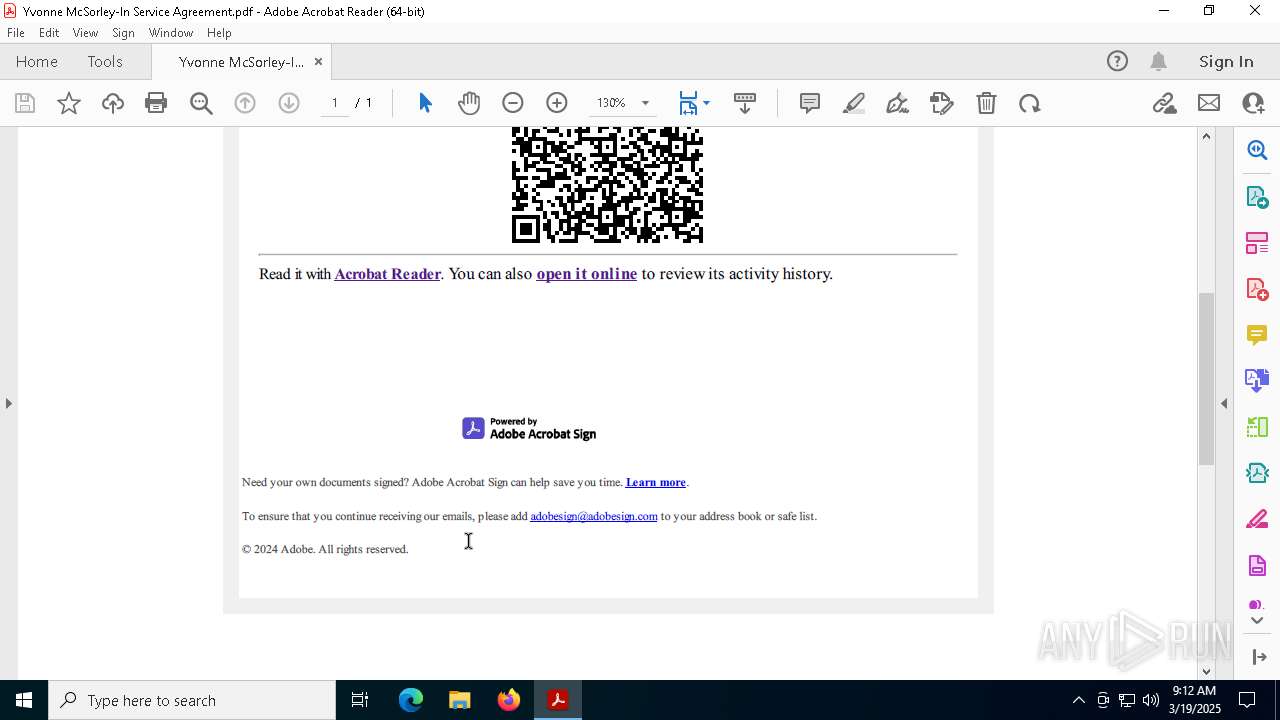Rotate the page with the circular arrow icon

click(x=1030, y=103)
